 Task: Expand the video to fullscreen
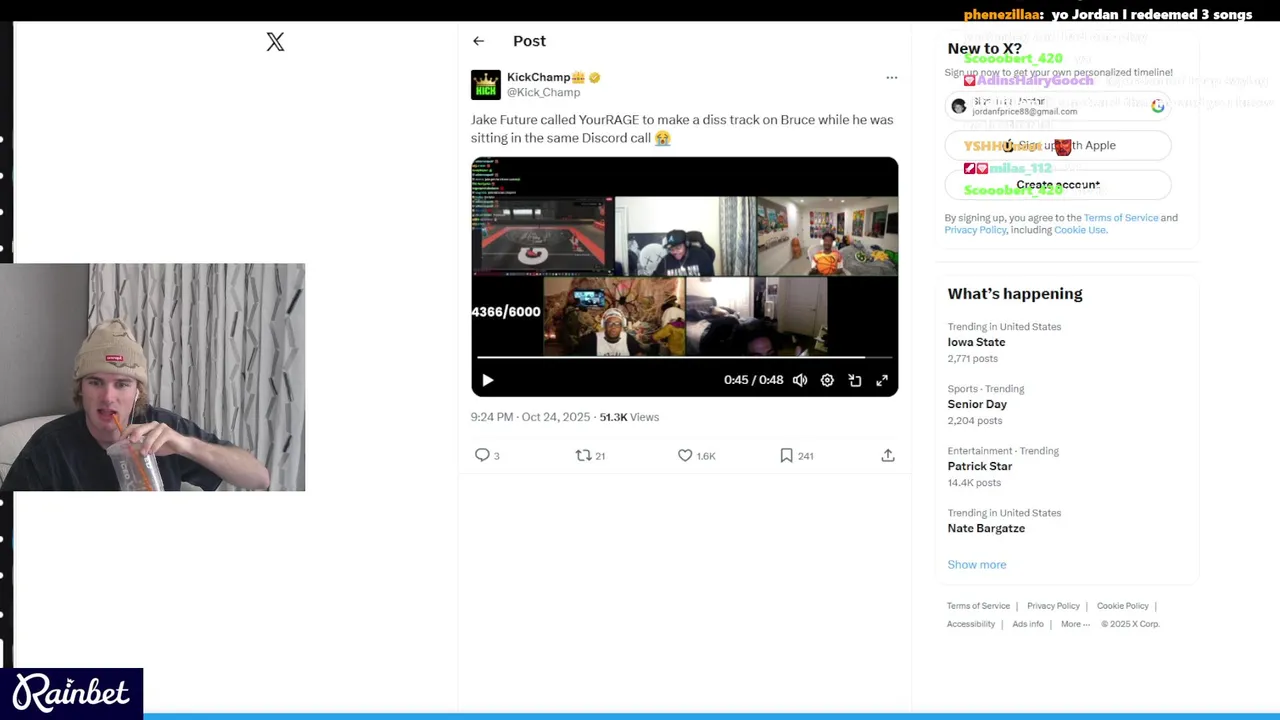(x=882, y=380)
